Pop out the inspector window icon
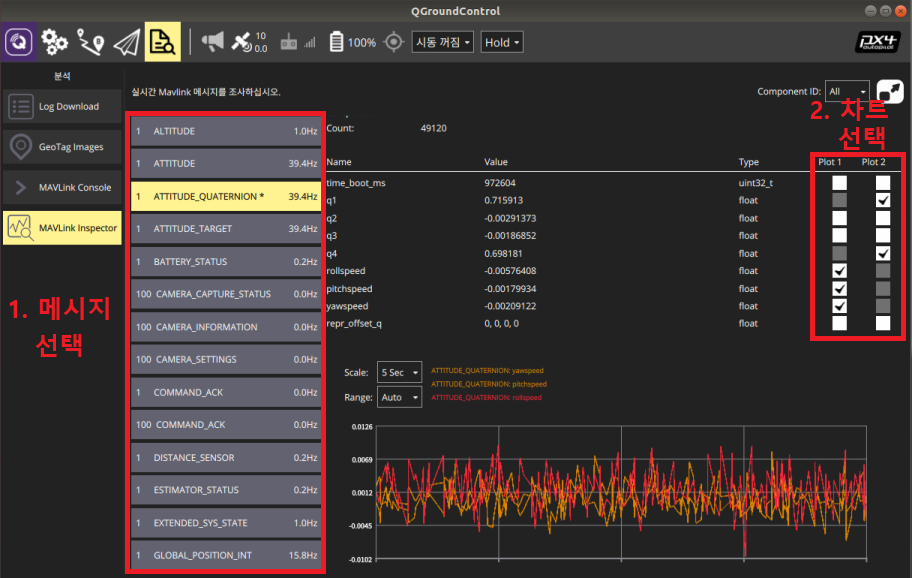The height and width of the screenshot is (578, 912). (890, 92)
